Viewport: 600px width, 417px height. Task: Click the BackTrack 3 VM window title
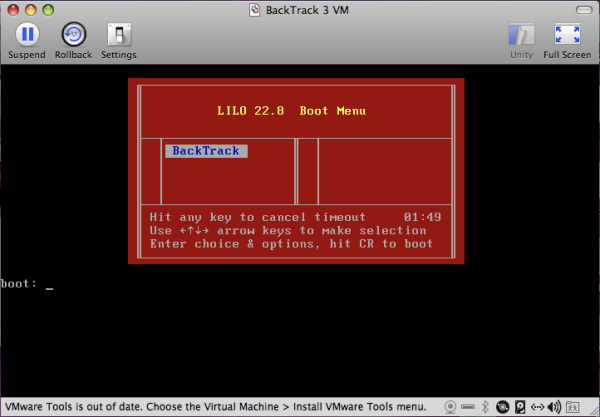point(307,10)
